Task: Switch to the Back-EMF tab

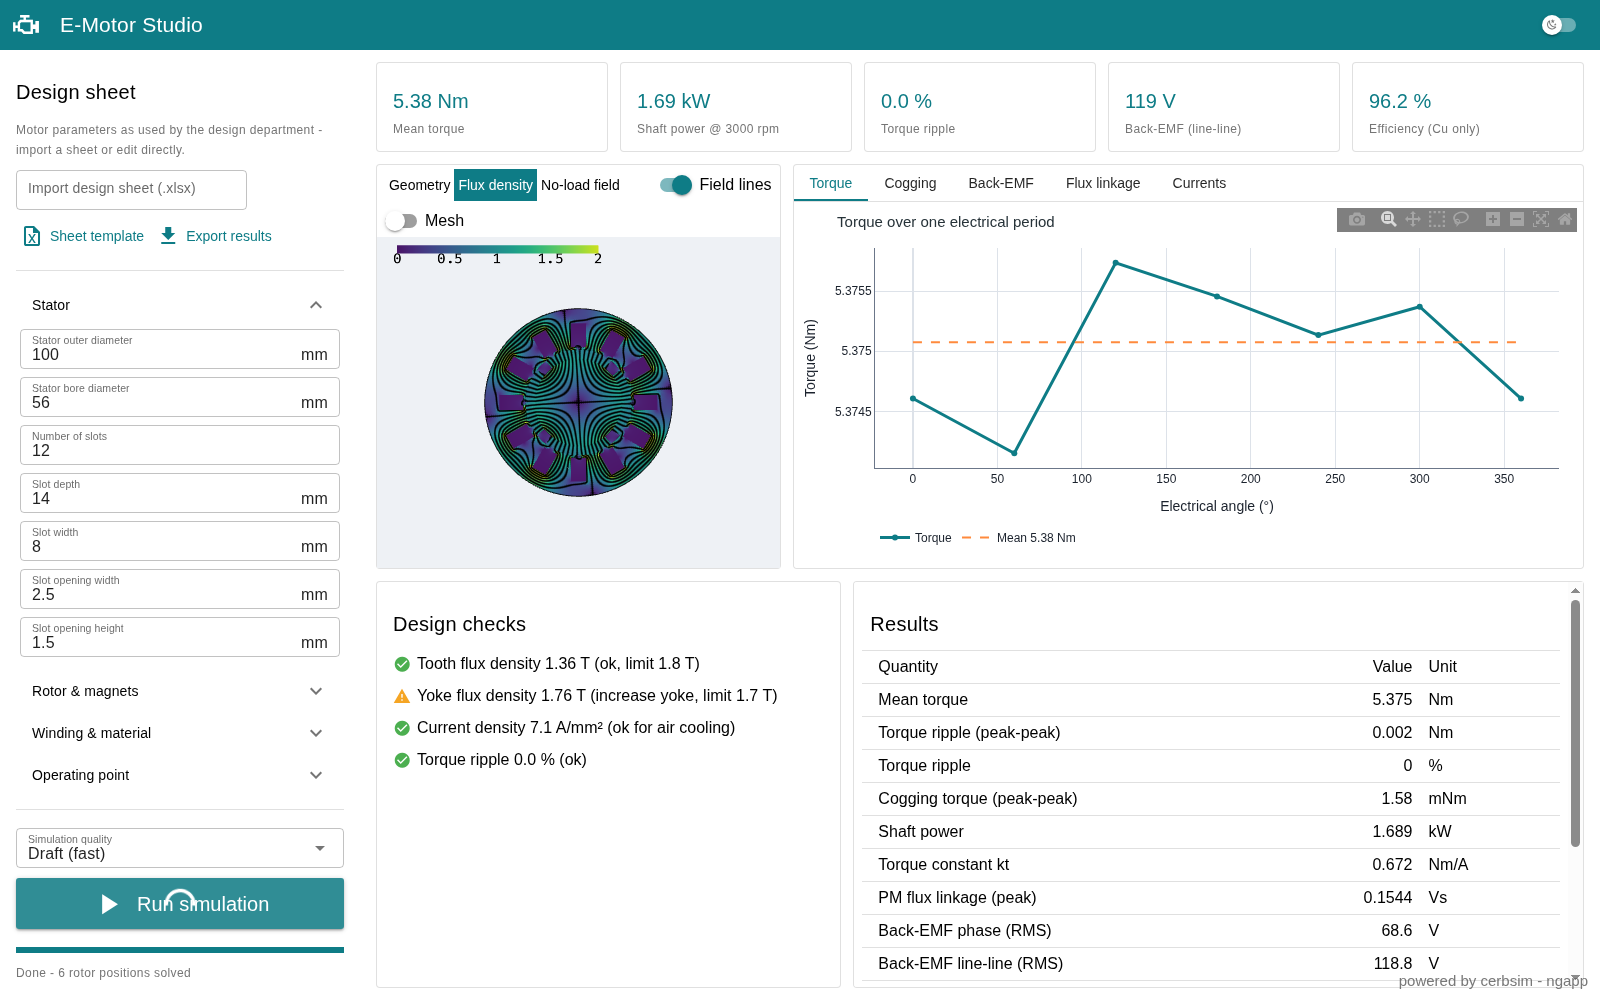Action: coord(1001,183)
